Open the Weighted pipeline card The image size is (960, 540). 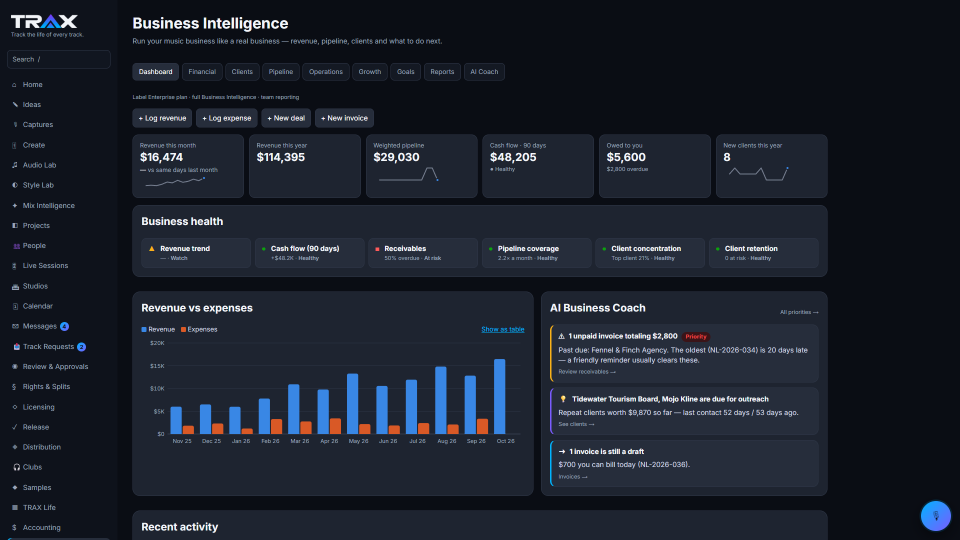pos(422,166)
